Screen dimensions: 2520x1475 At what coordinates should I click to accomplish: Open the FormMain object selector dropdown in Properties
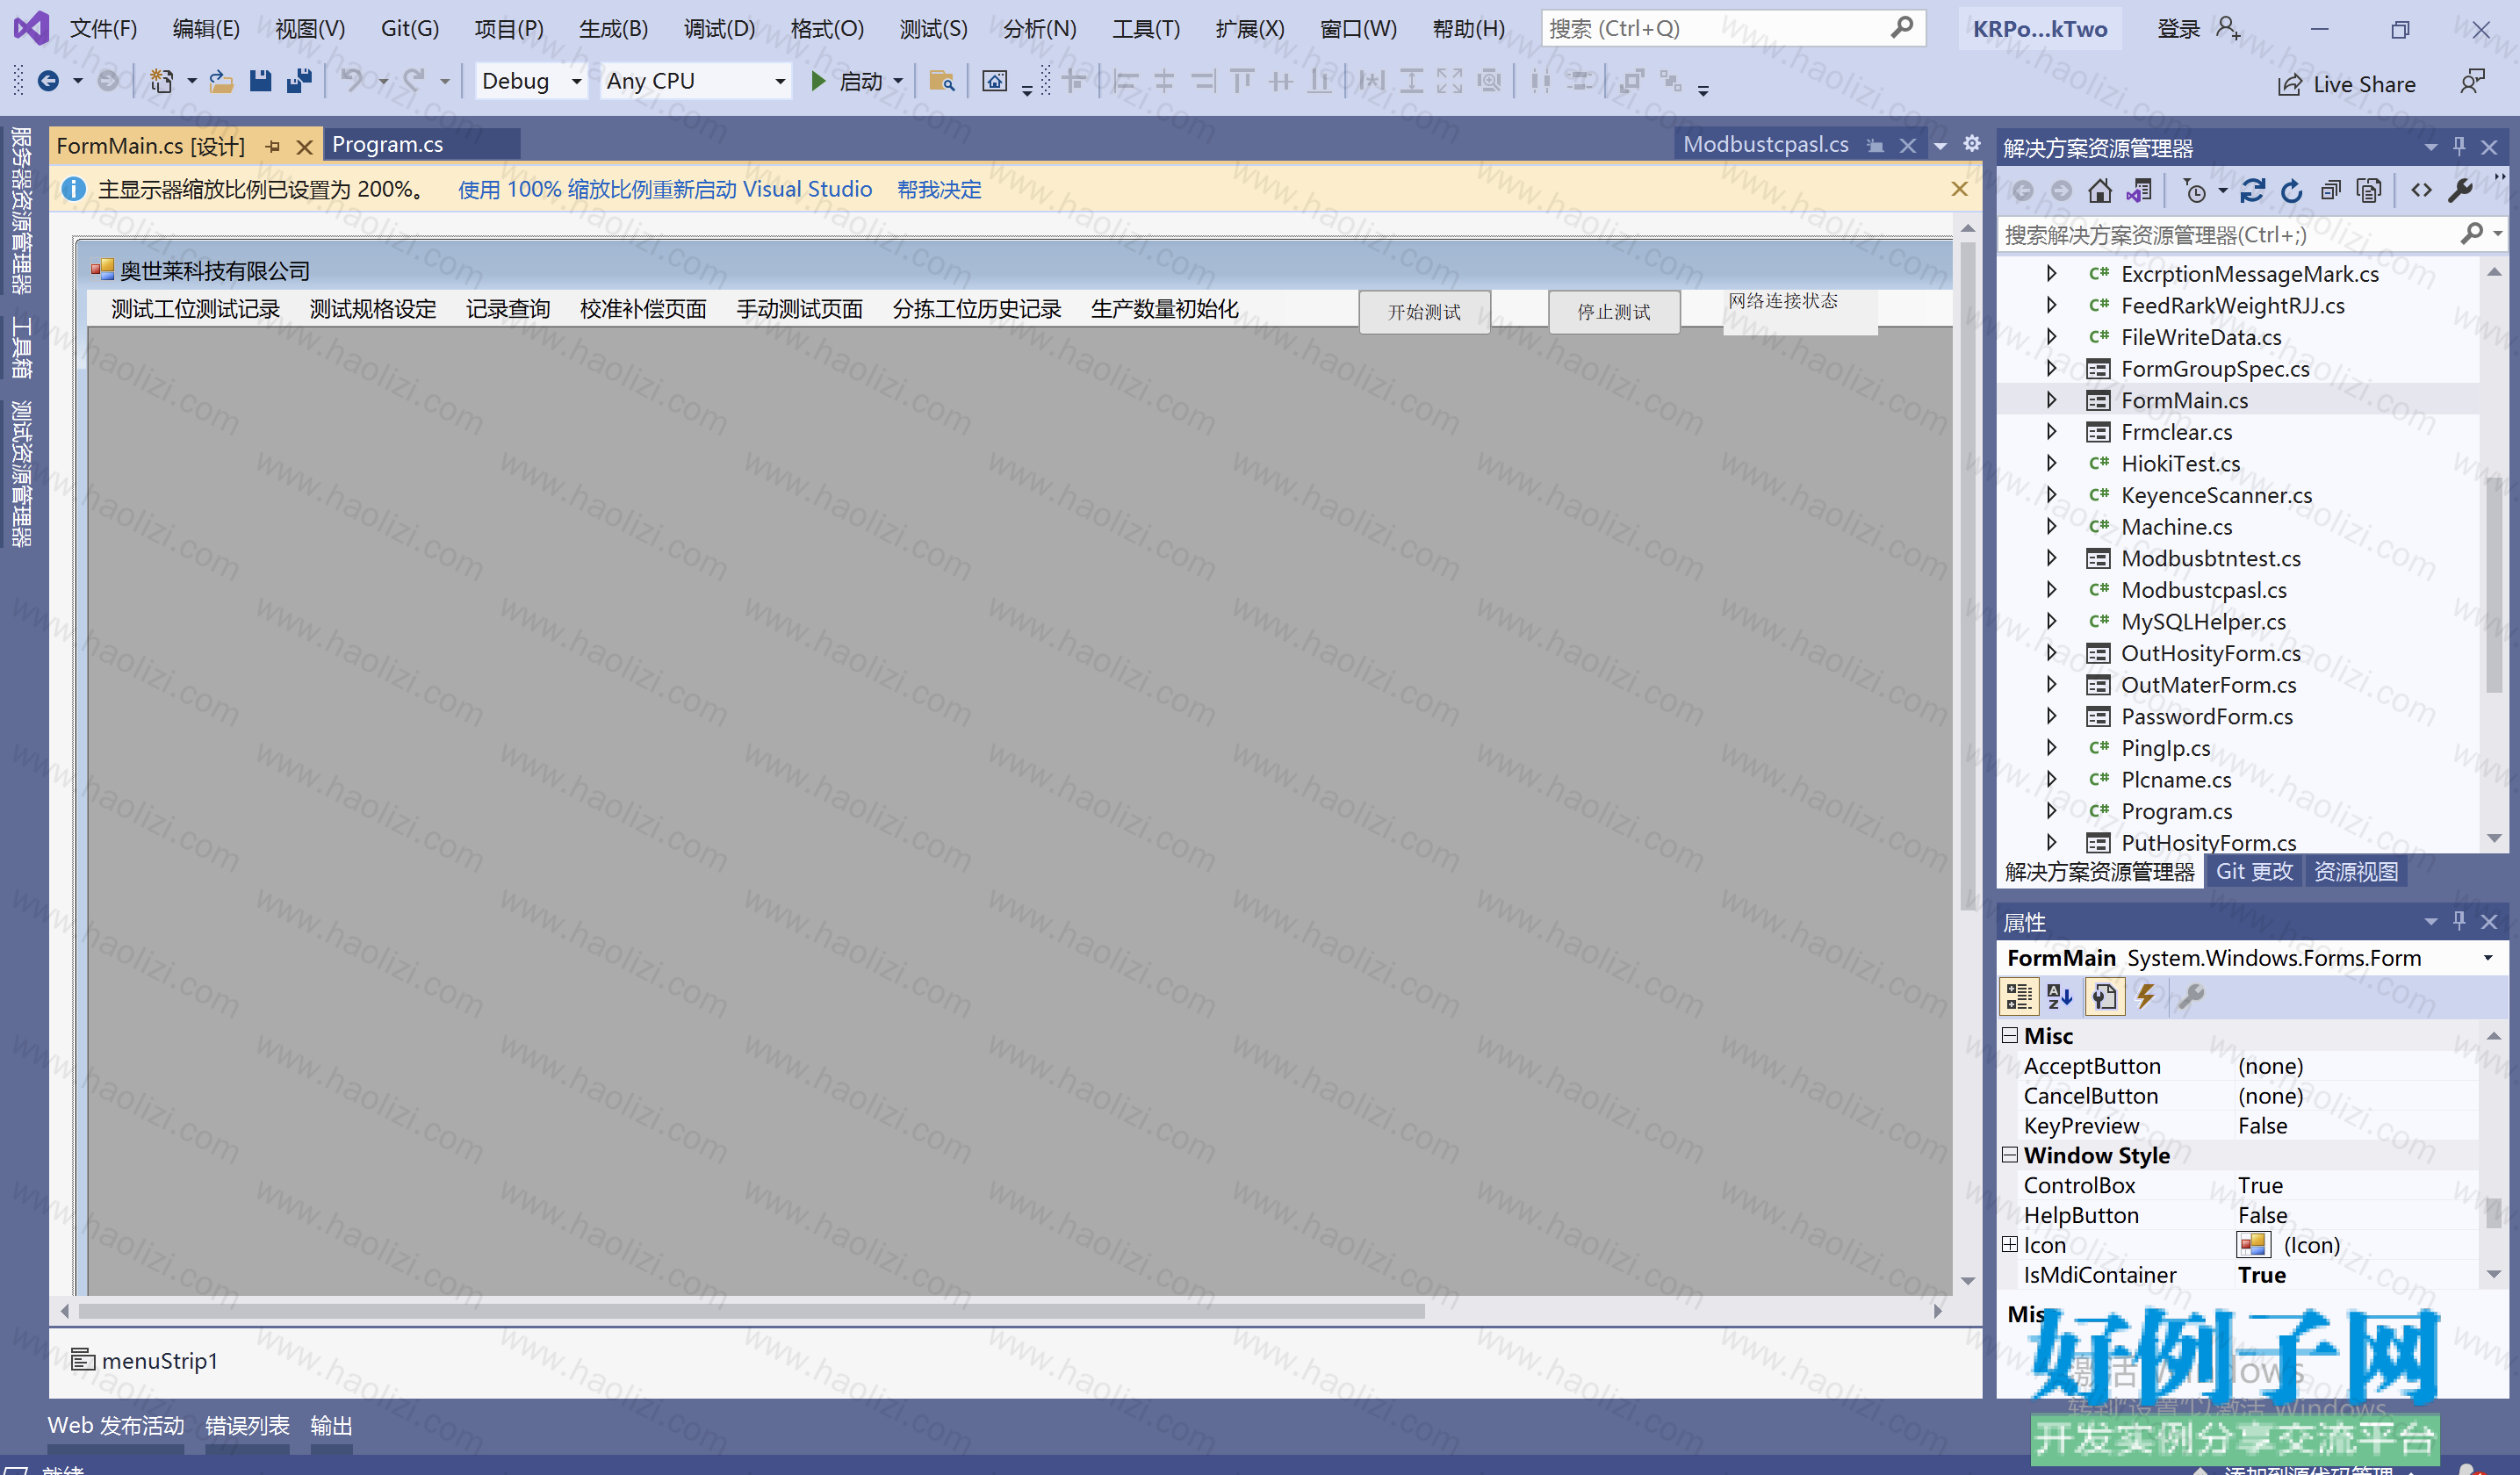[x=2488, y=958]
